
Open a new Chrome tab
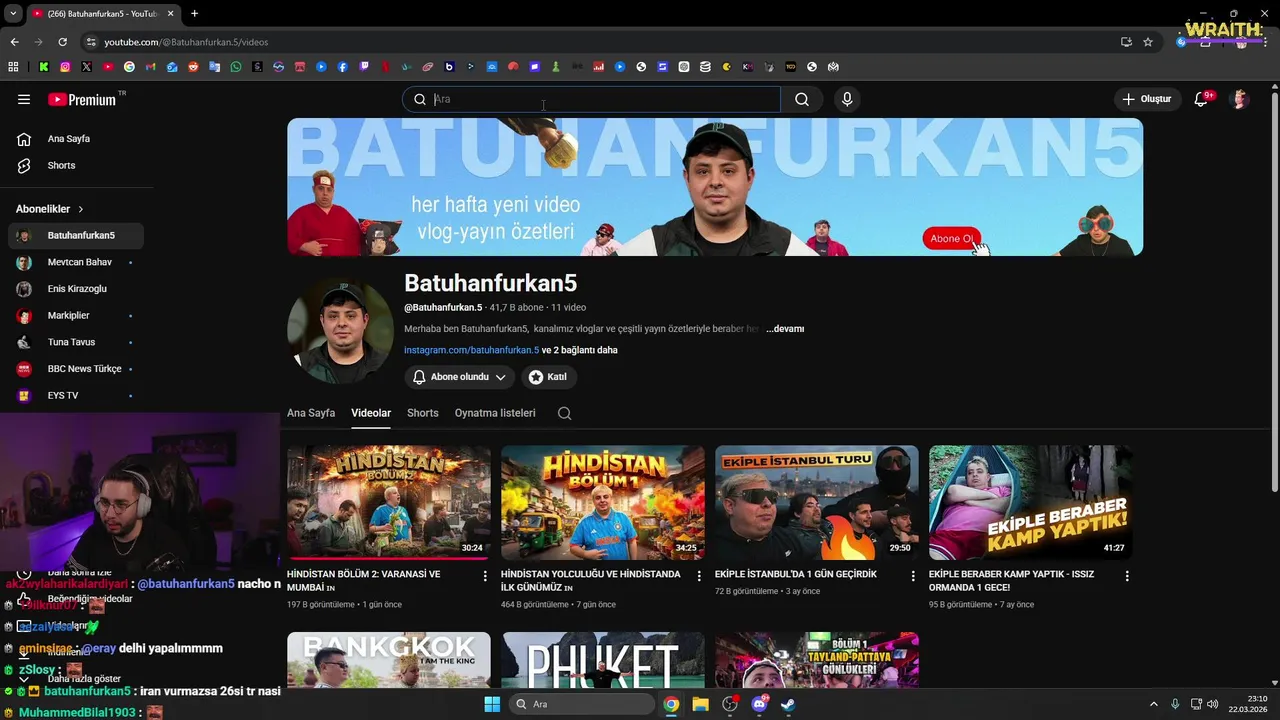(x=194, y=14)
